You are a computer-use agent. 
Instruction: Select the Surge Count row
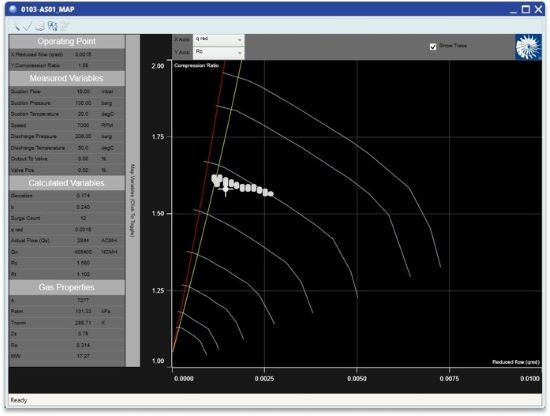click(67, 218)
